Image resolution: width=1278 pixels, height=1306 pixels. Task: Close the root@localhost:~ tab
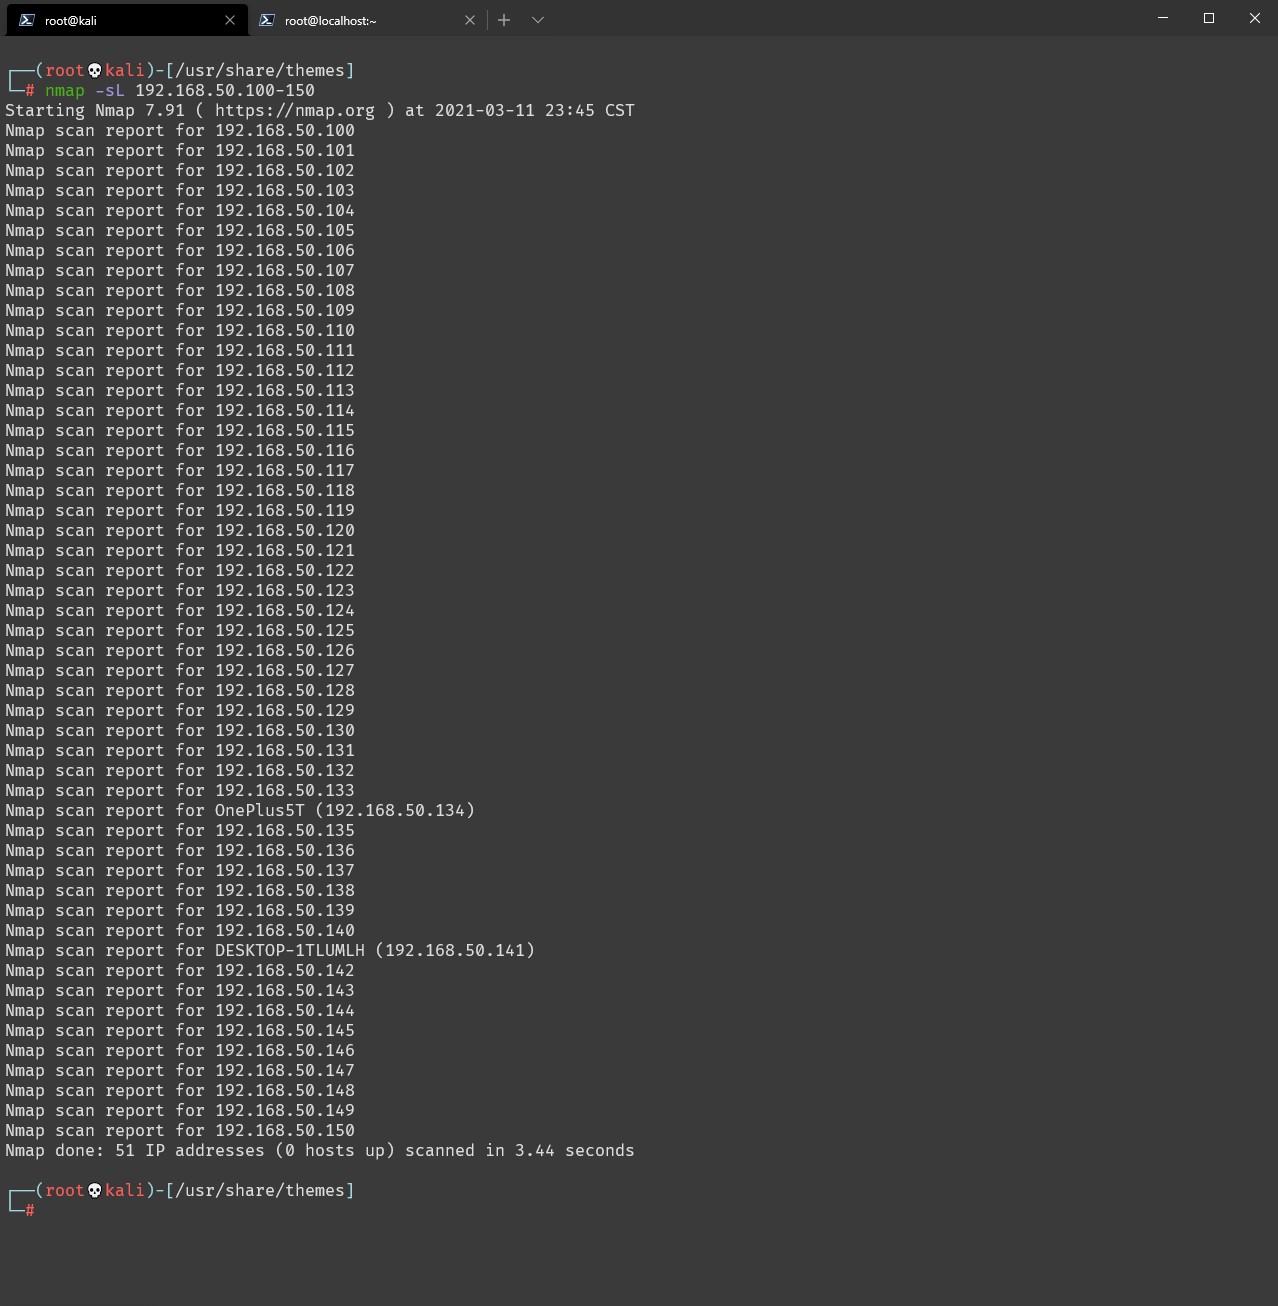click(x=470, y=20)
